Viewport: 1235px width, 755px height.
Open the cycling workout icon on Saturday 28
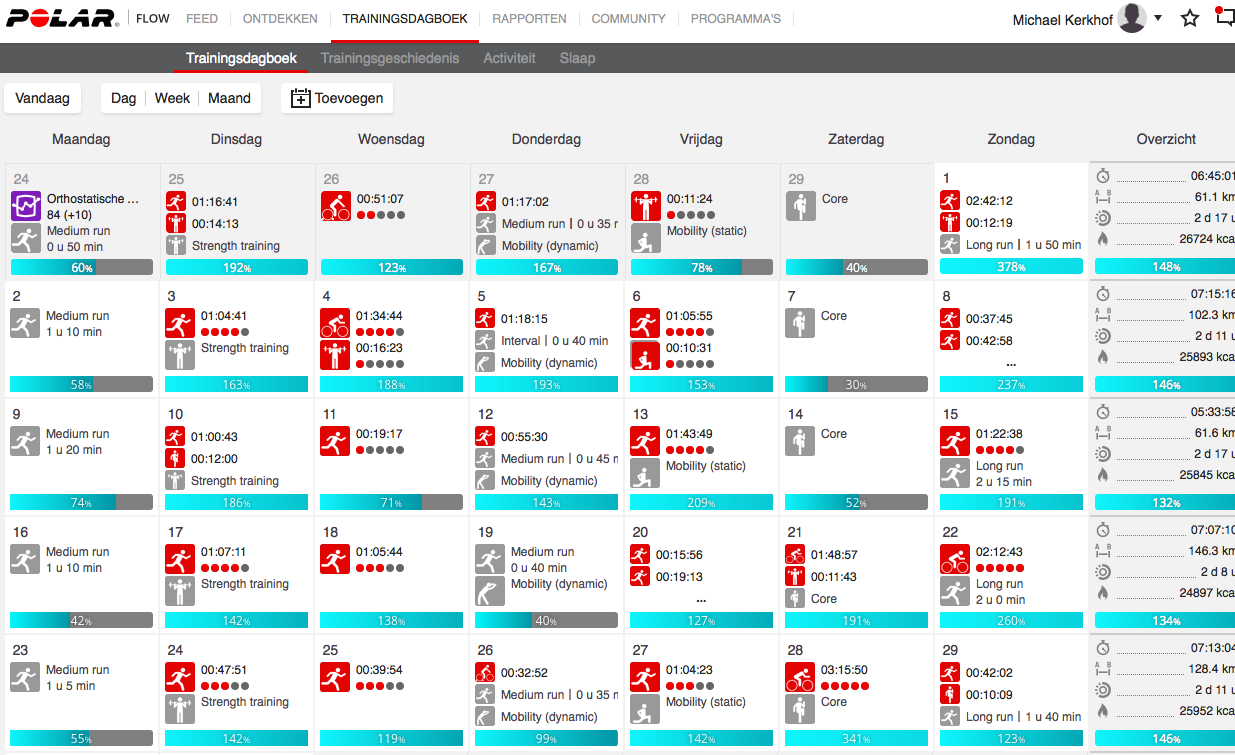tap(800, 677)
